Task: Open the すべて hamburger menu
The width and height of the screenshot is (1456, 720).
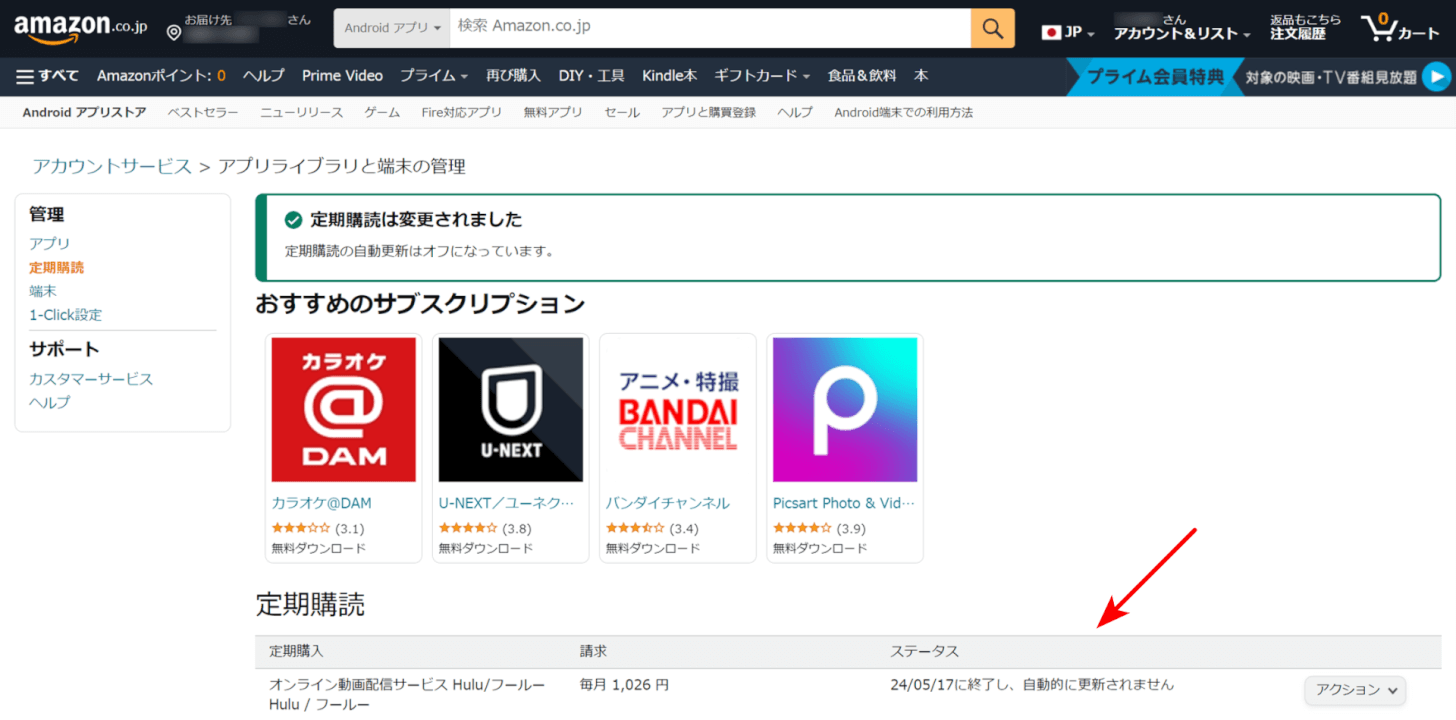Action: coord(48,76)
